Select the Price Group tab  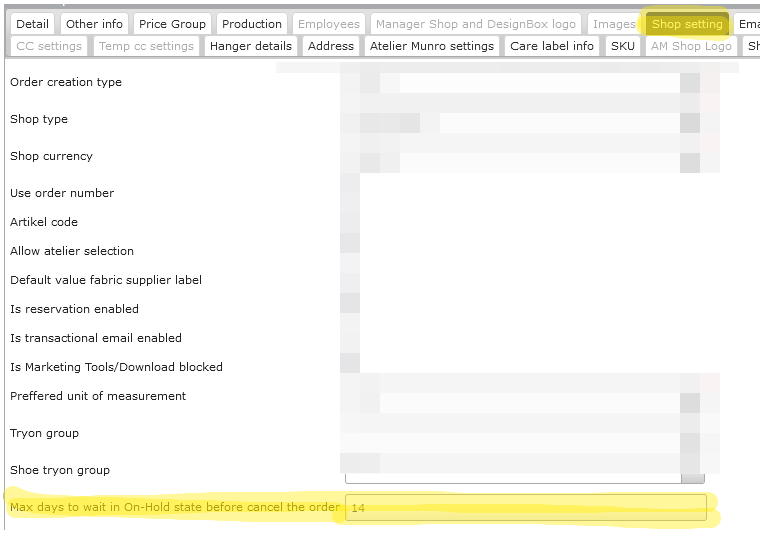pyautogui.click(x=172, y=24)
